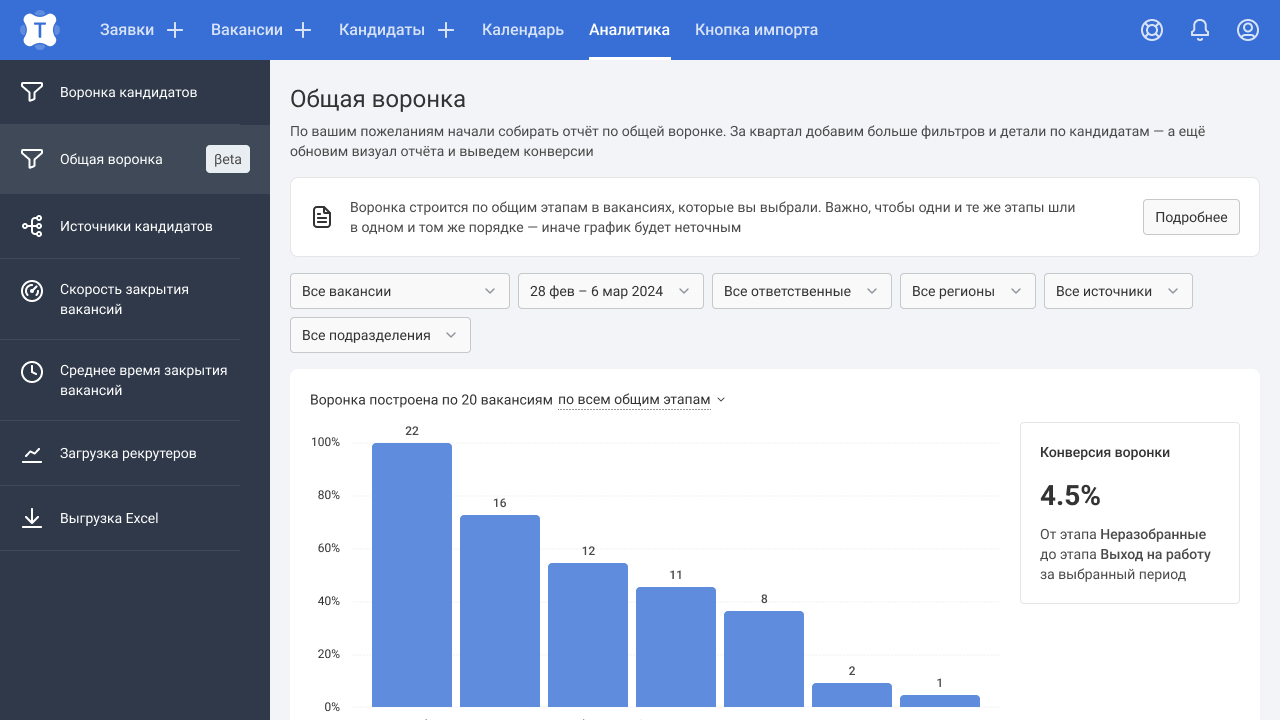Click the chart bar with value 8
The height and width of the screenshot is (720, 1280).
[x=764, y=659]
